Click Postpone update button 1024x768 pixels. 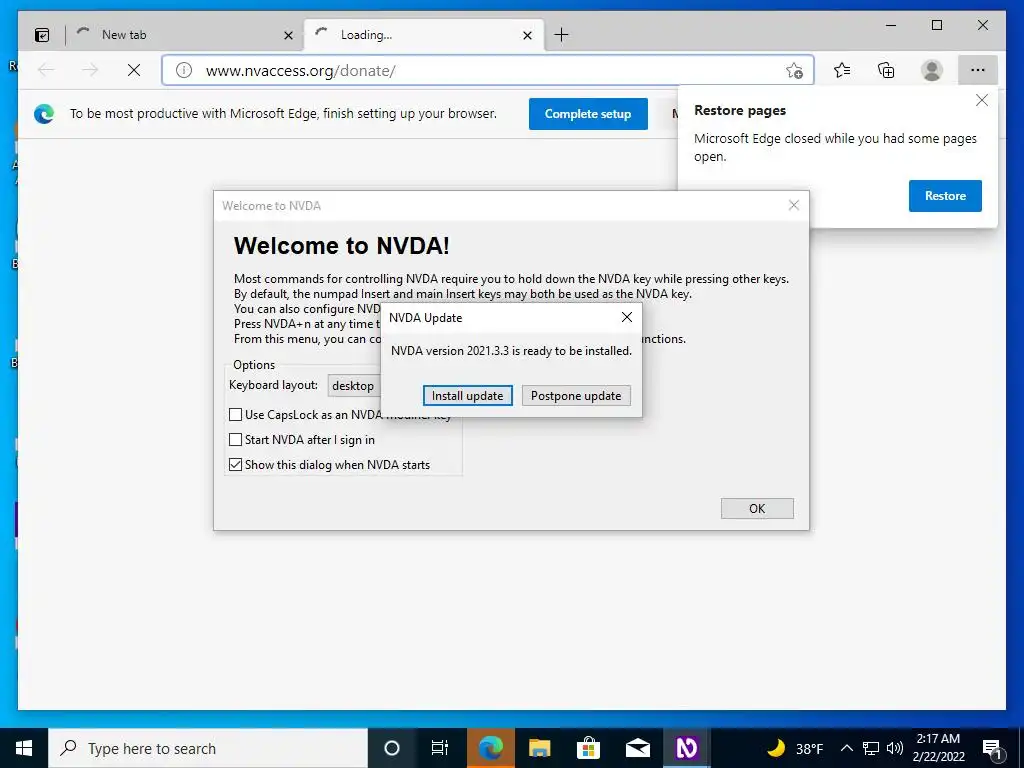[576, 396]
